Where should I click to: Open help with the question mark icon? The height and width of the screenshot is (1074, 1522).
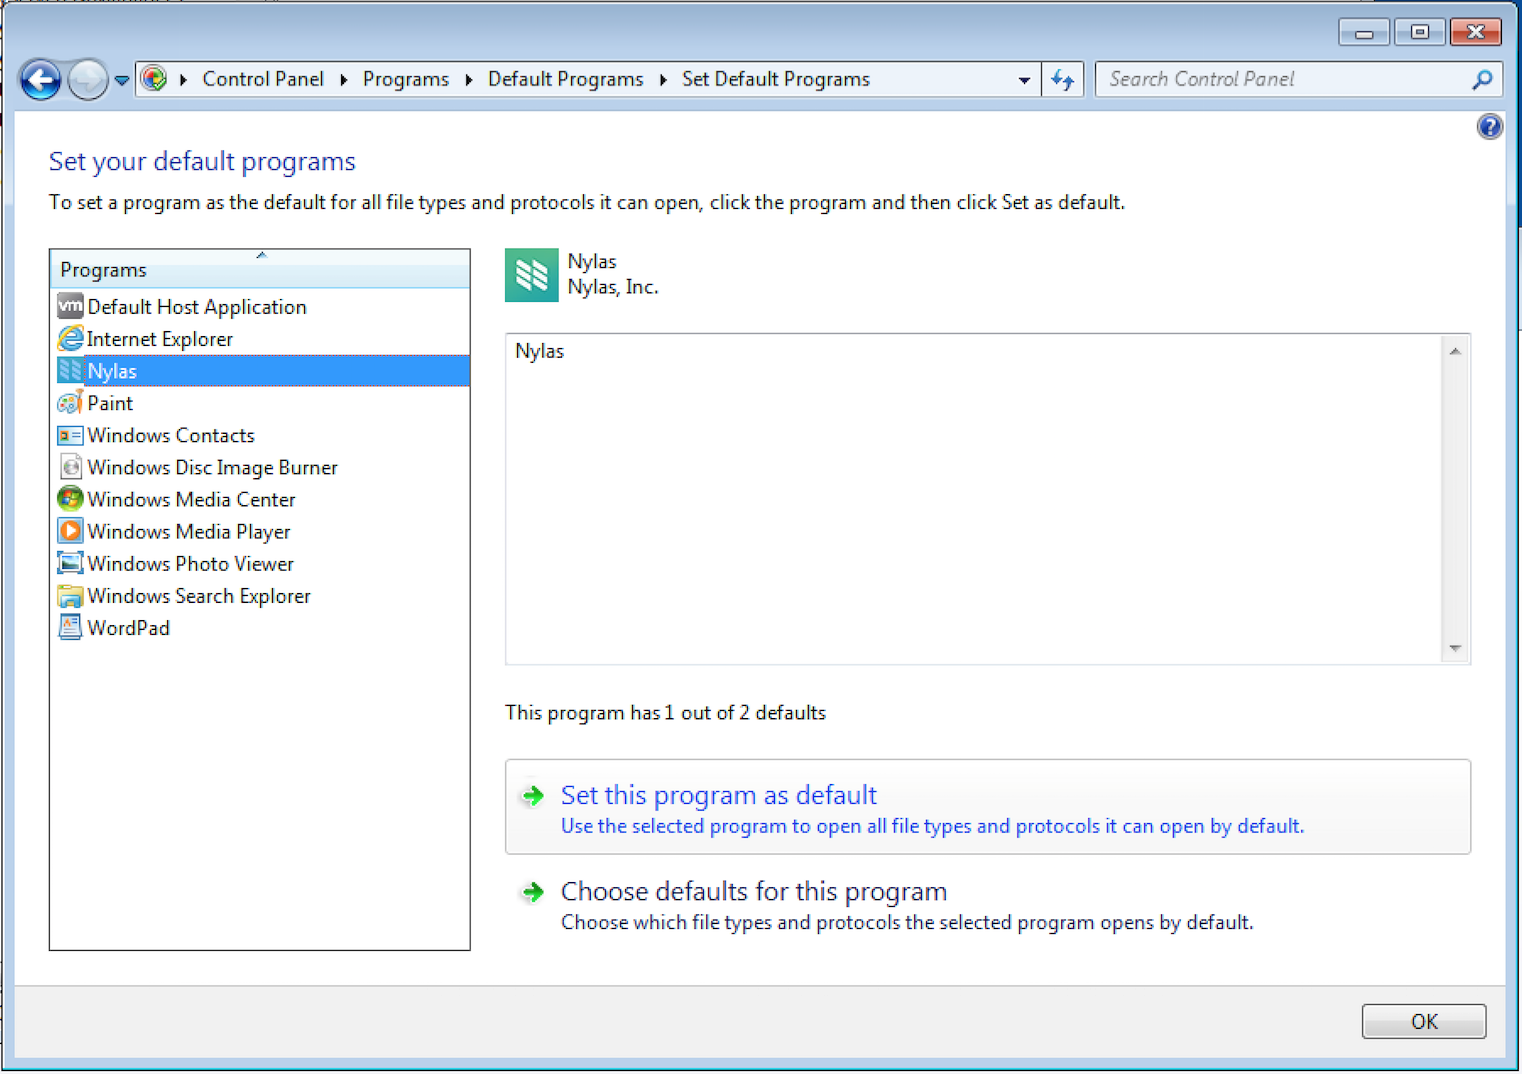(1489, 127)
